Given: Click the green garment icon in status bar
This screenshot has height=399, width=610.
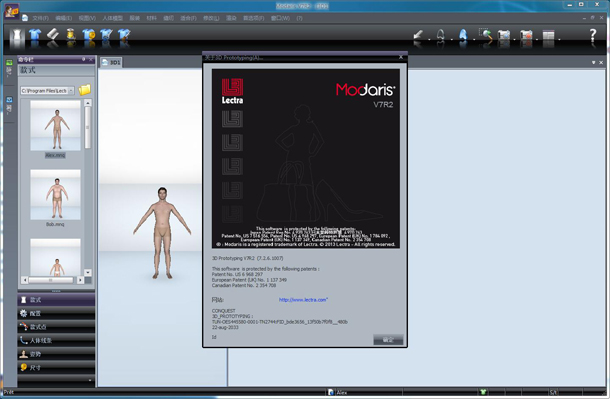Looking at the screenshot, I should [483, 392].
